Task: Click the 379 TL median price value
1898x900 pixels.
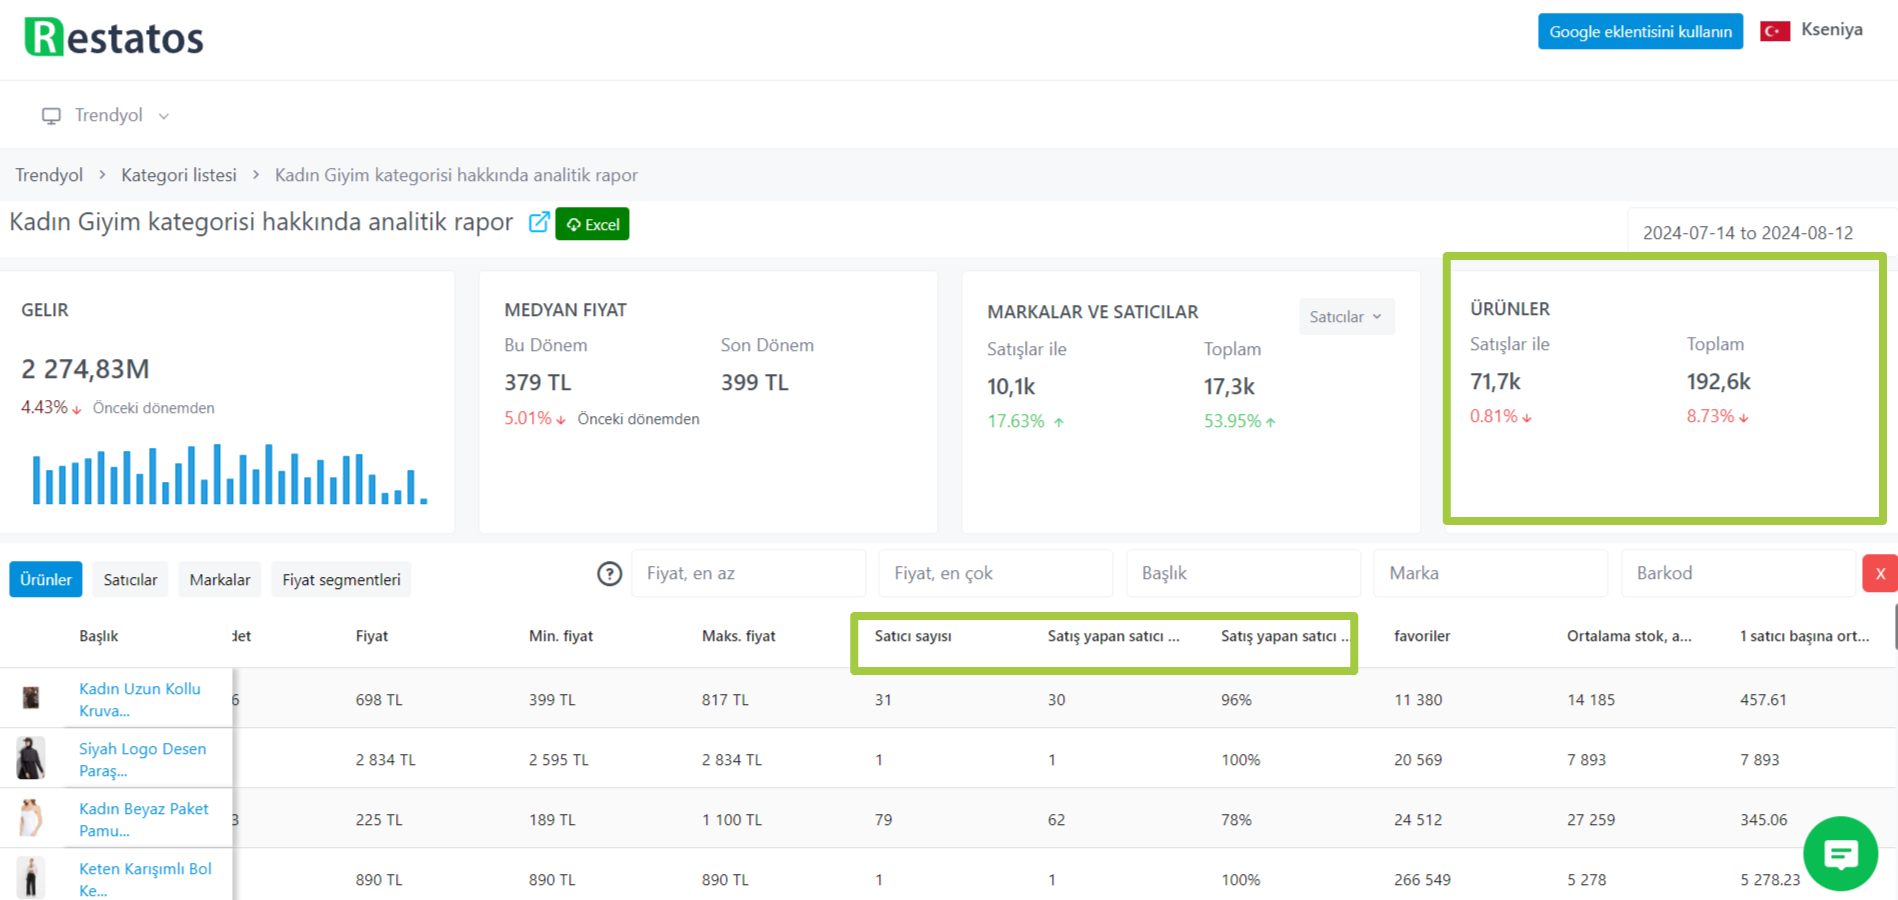Action: point(538,382)
